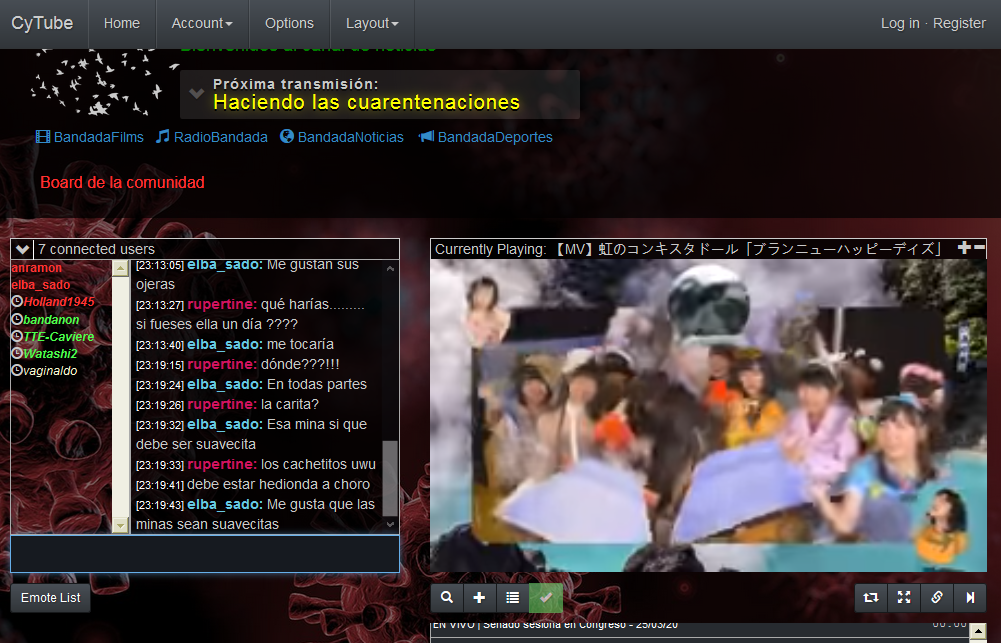Select user Holland1945 in user list
1001x643 pixels.
(59, 302)
